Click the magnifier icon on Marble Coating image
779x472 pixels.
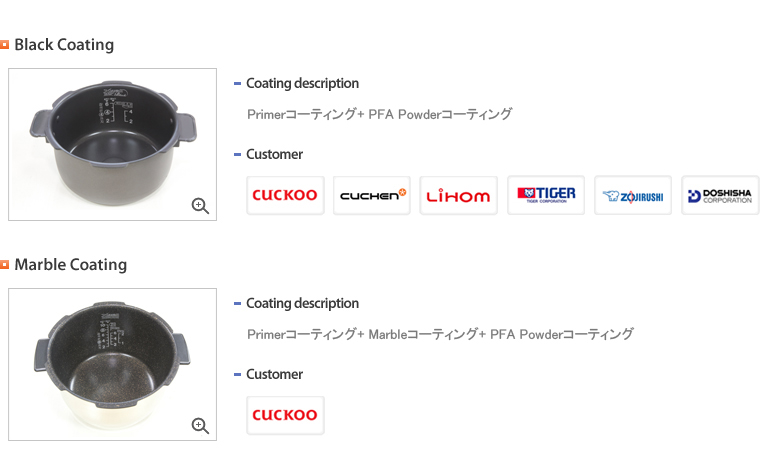pyautogui.click(x=200, y=426)
